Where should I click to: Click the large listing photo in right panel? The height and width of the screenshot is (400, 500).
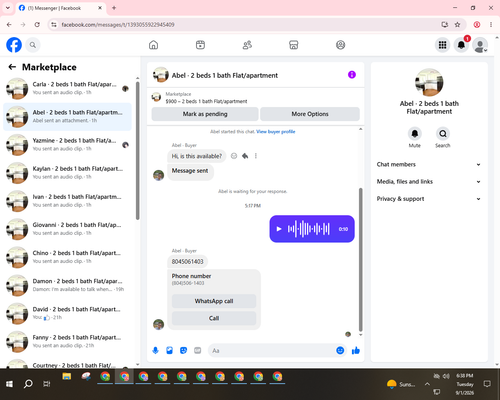tap(429, 82)
